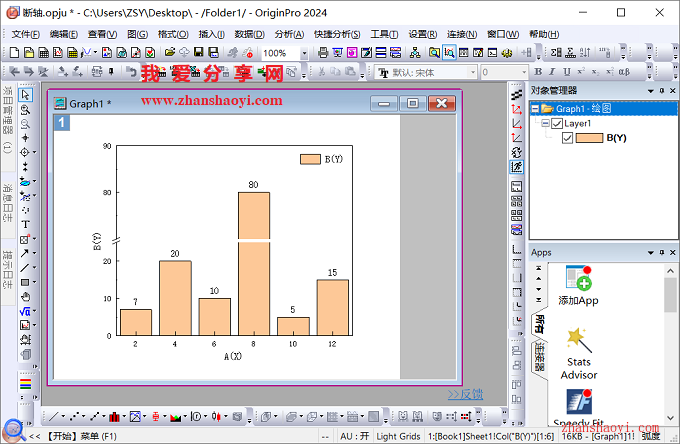Open the 分析(A) menu
The image size is (680, 444).
[289, 34]
